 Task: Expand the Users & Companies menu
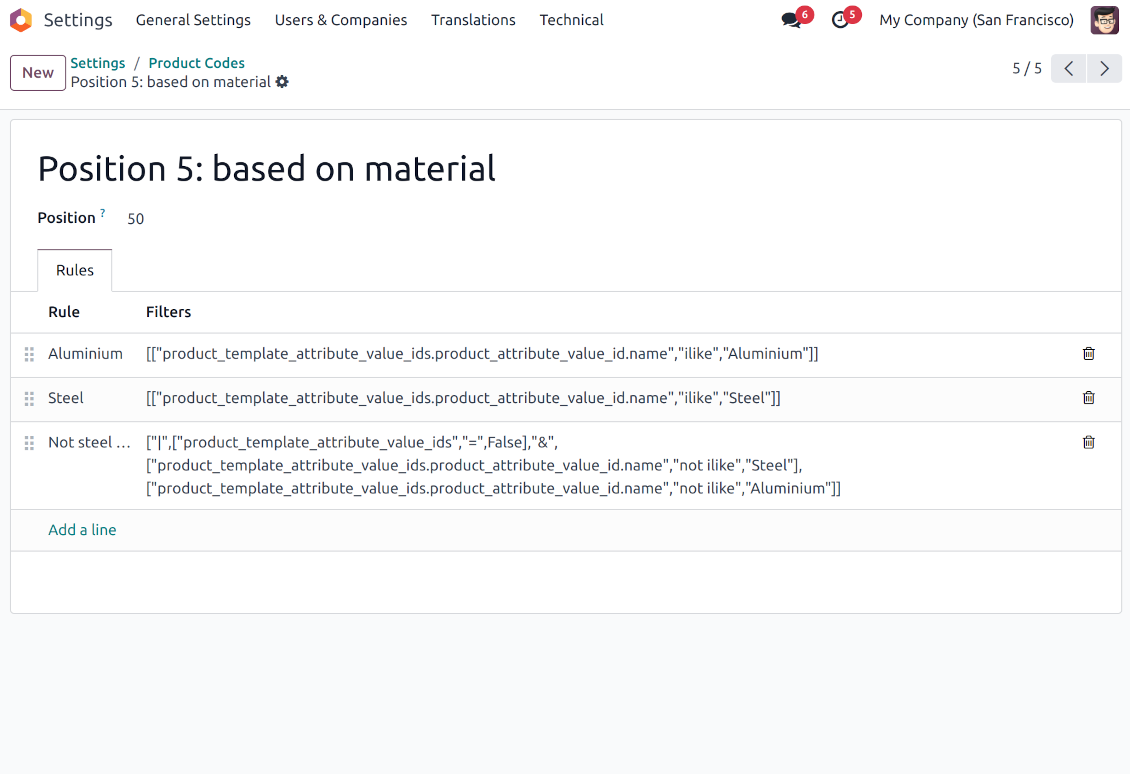[x=341, y=20]
